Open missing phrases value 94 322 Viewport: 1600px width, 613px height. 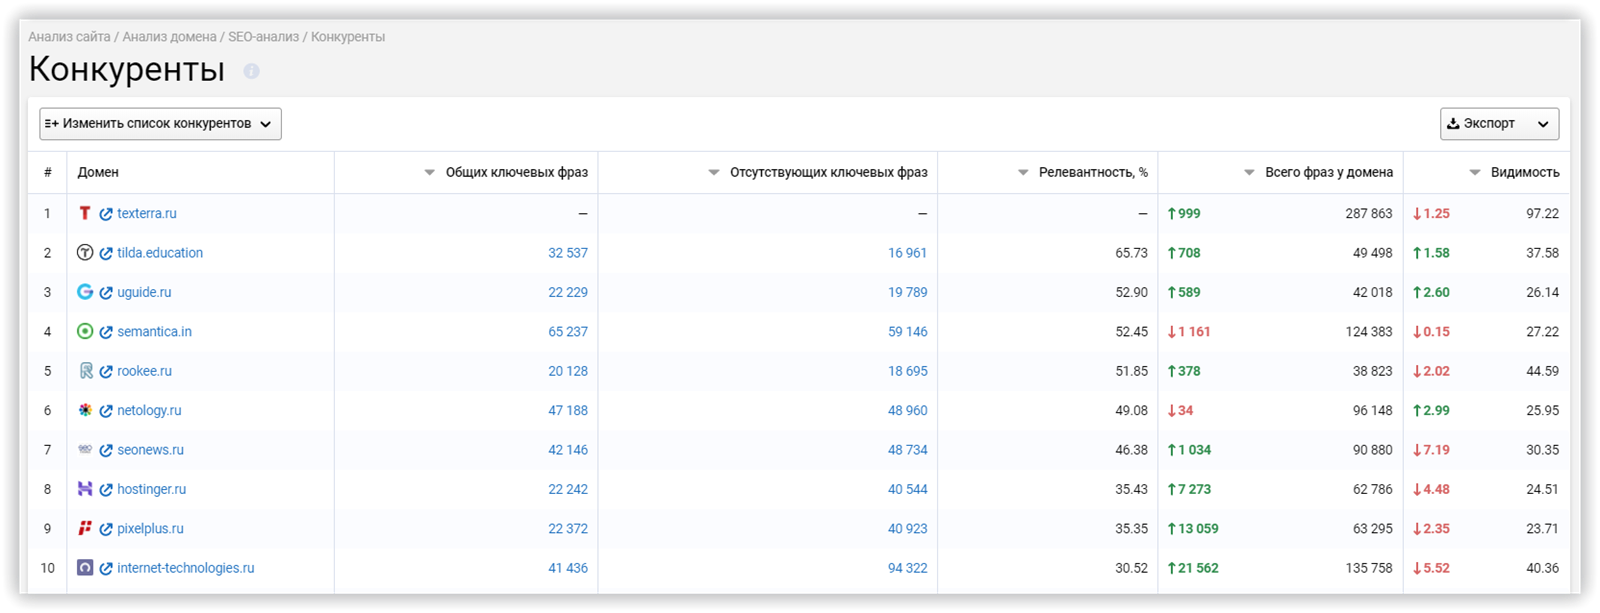[x=908, y=568]
